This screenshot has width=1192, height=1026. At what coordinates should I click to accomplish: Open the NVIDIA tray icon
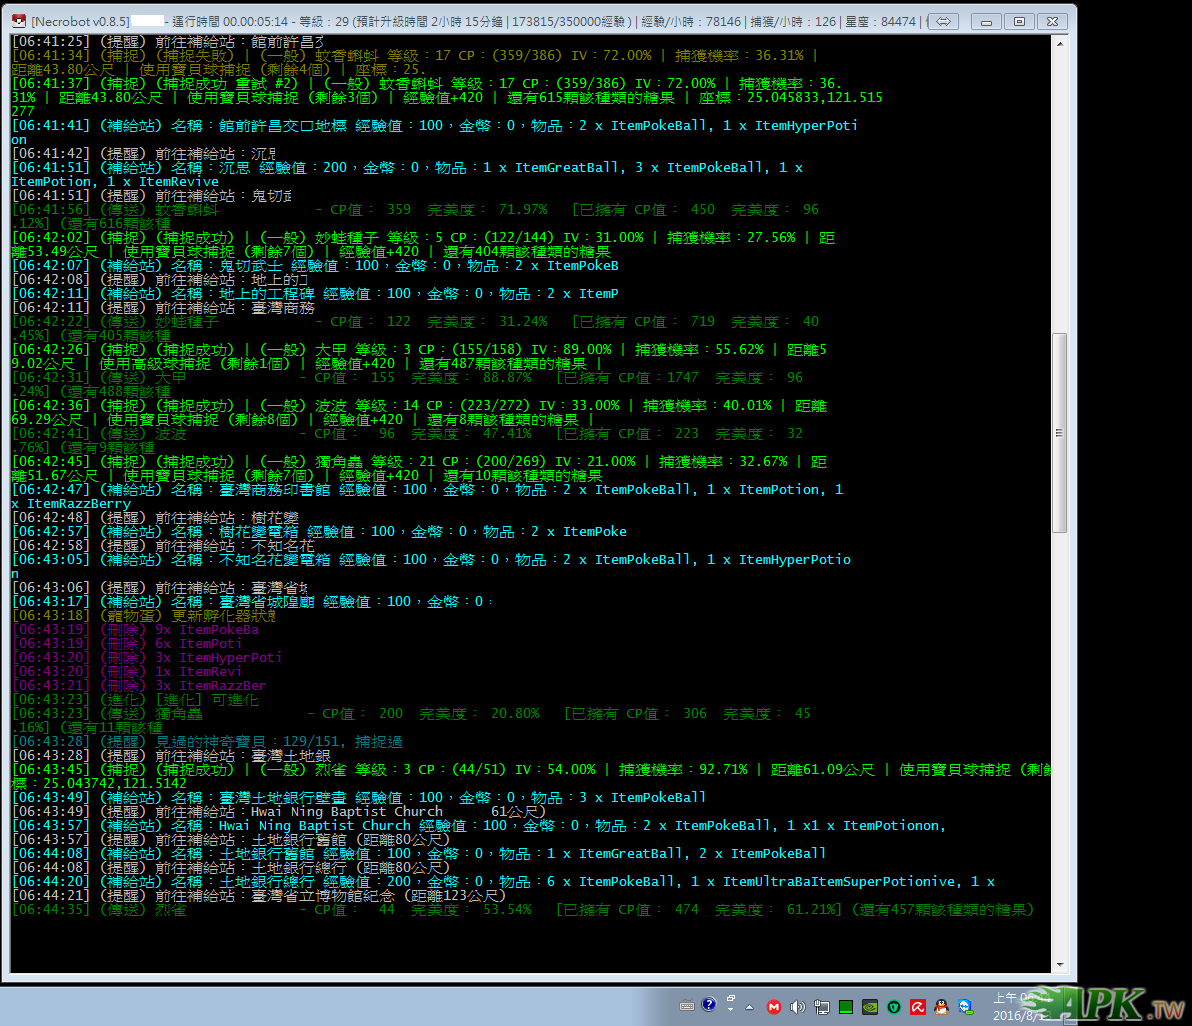(x=870, y=1005)
